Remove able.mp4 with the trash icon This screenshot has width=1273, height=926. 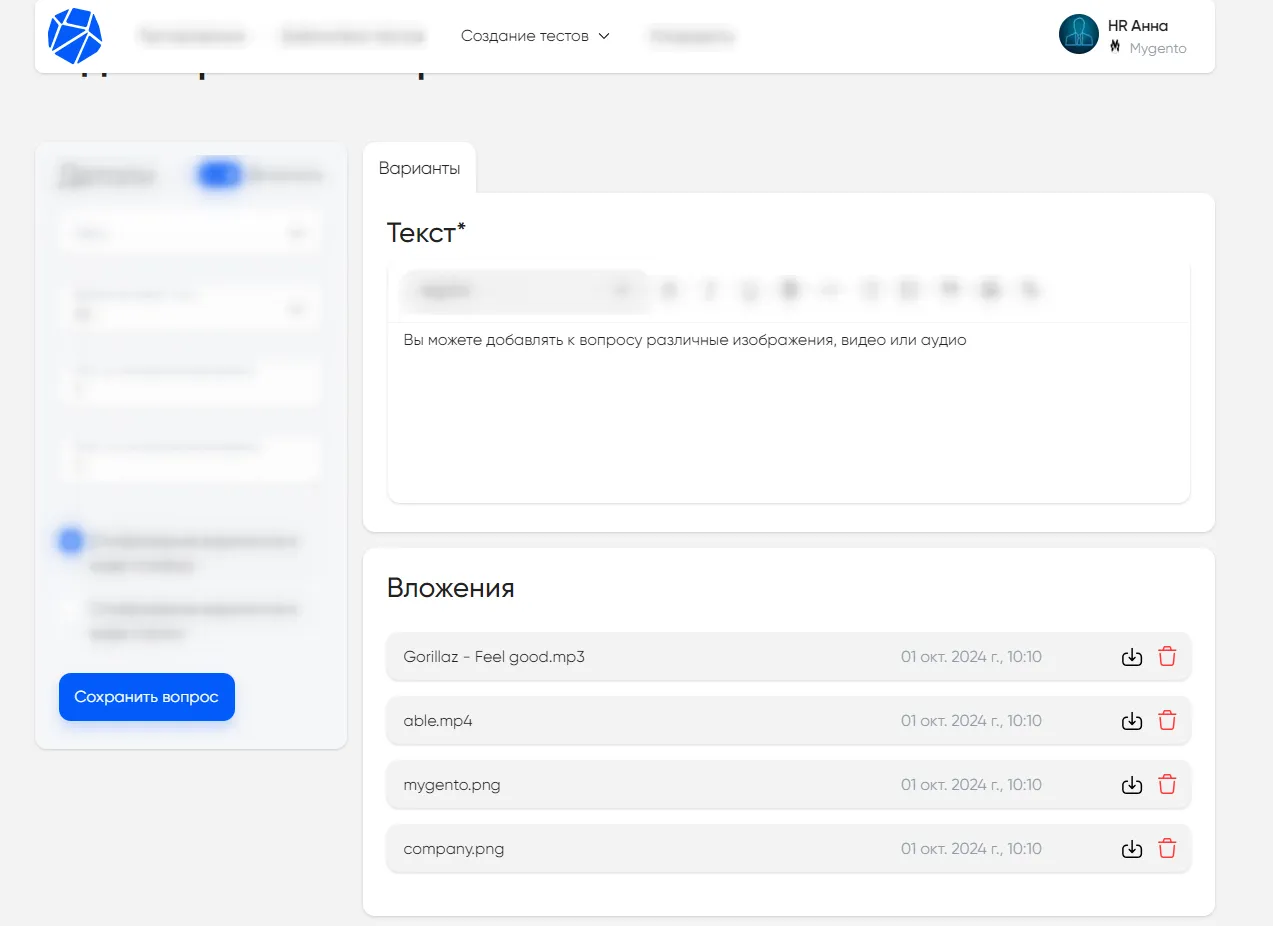(x=1167, y=721)
